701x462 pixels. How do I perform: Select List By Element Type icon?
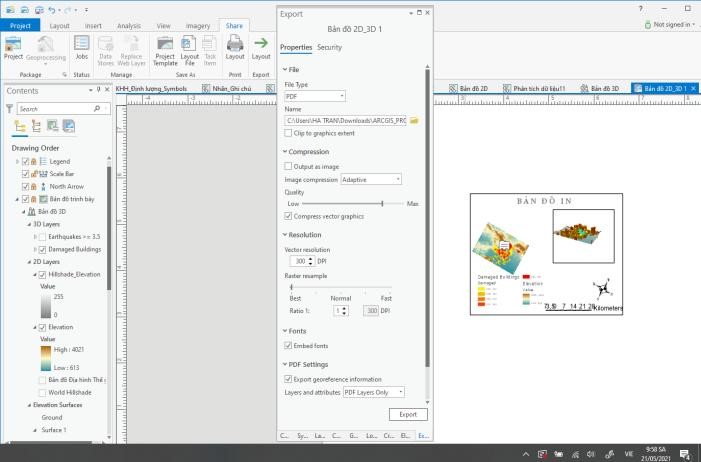(x=36, y=126)
